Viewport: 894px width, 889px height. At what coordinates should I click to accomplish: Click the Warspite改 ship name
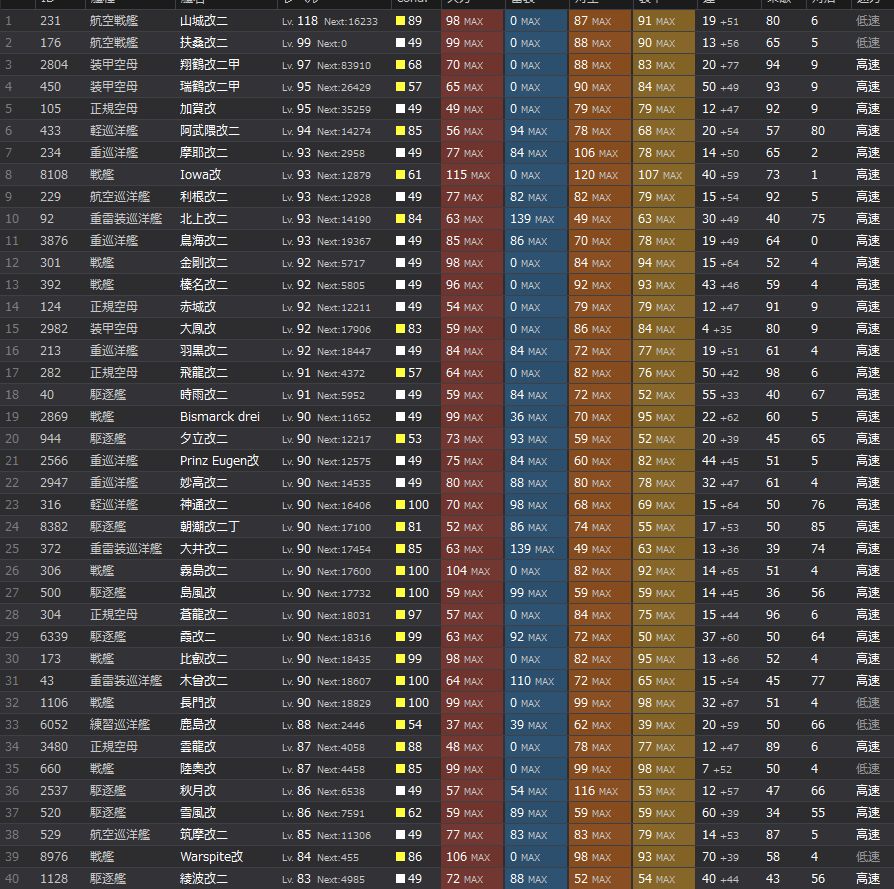[x=212, y=856]
